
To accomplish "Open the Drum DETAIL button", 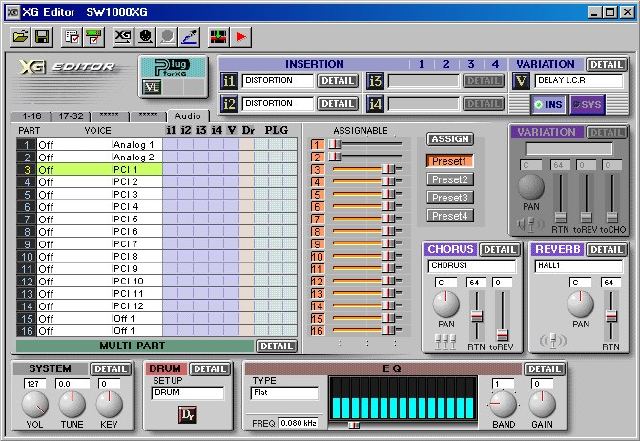I will tap(210, 369).
